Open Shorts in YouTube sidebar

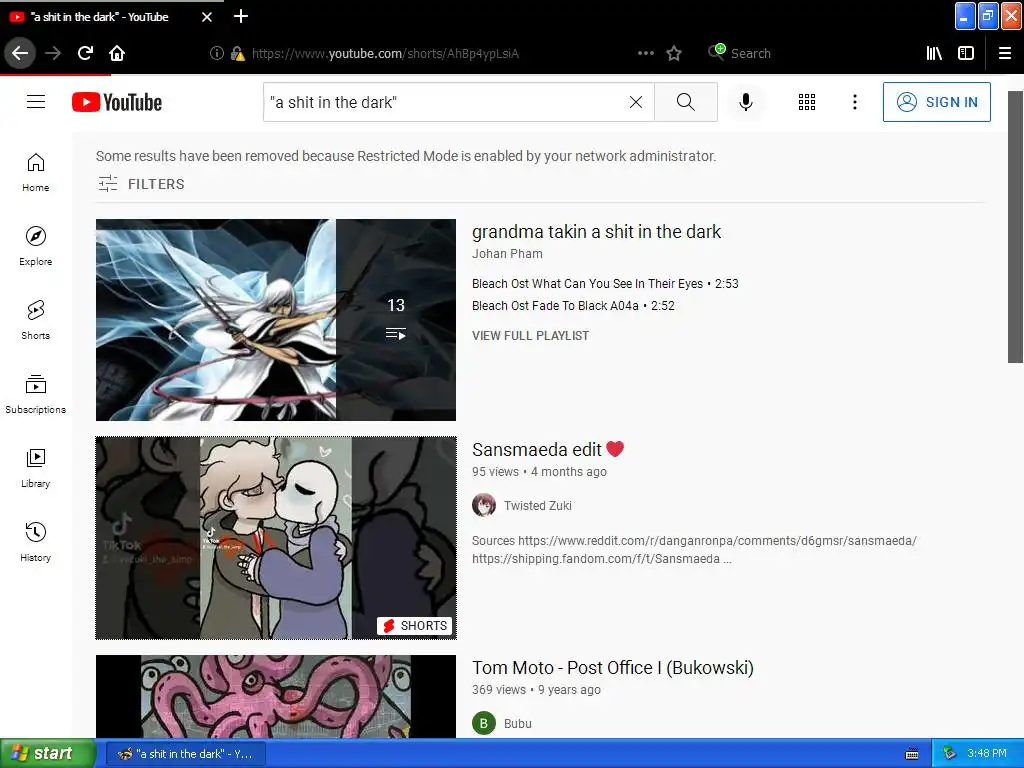pos(36,320)
